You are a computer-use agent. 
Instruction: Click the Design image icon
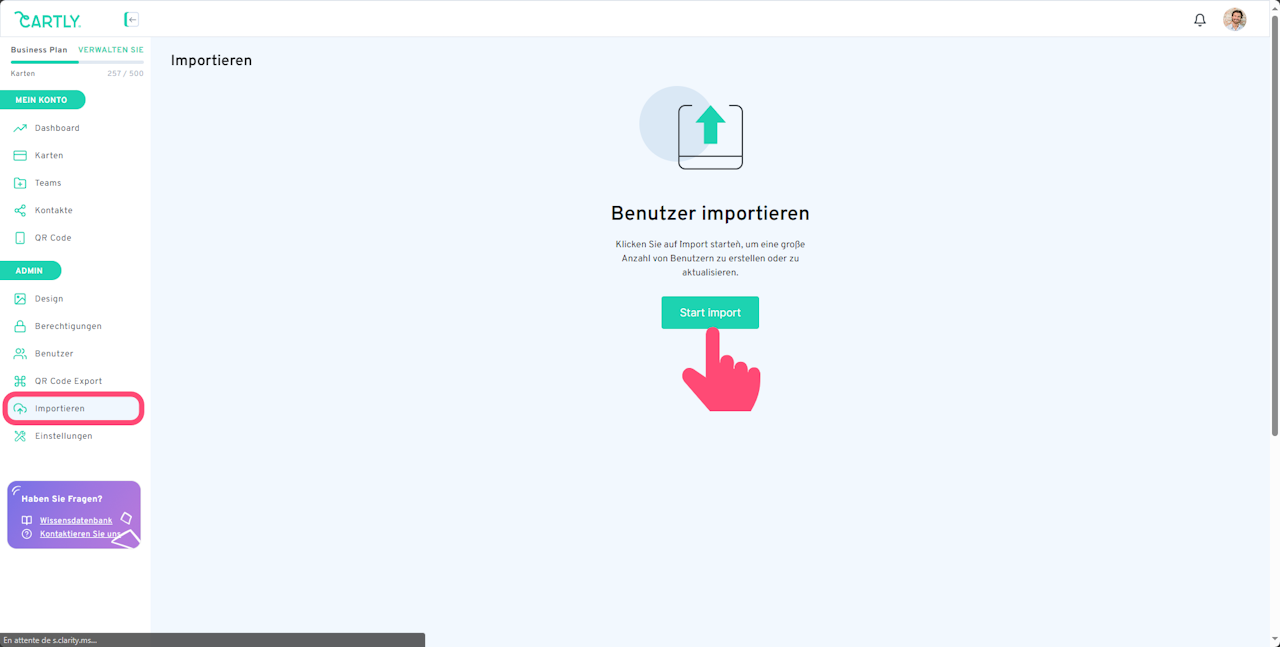(x=20, y=299)
